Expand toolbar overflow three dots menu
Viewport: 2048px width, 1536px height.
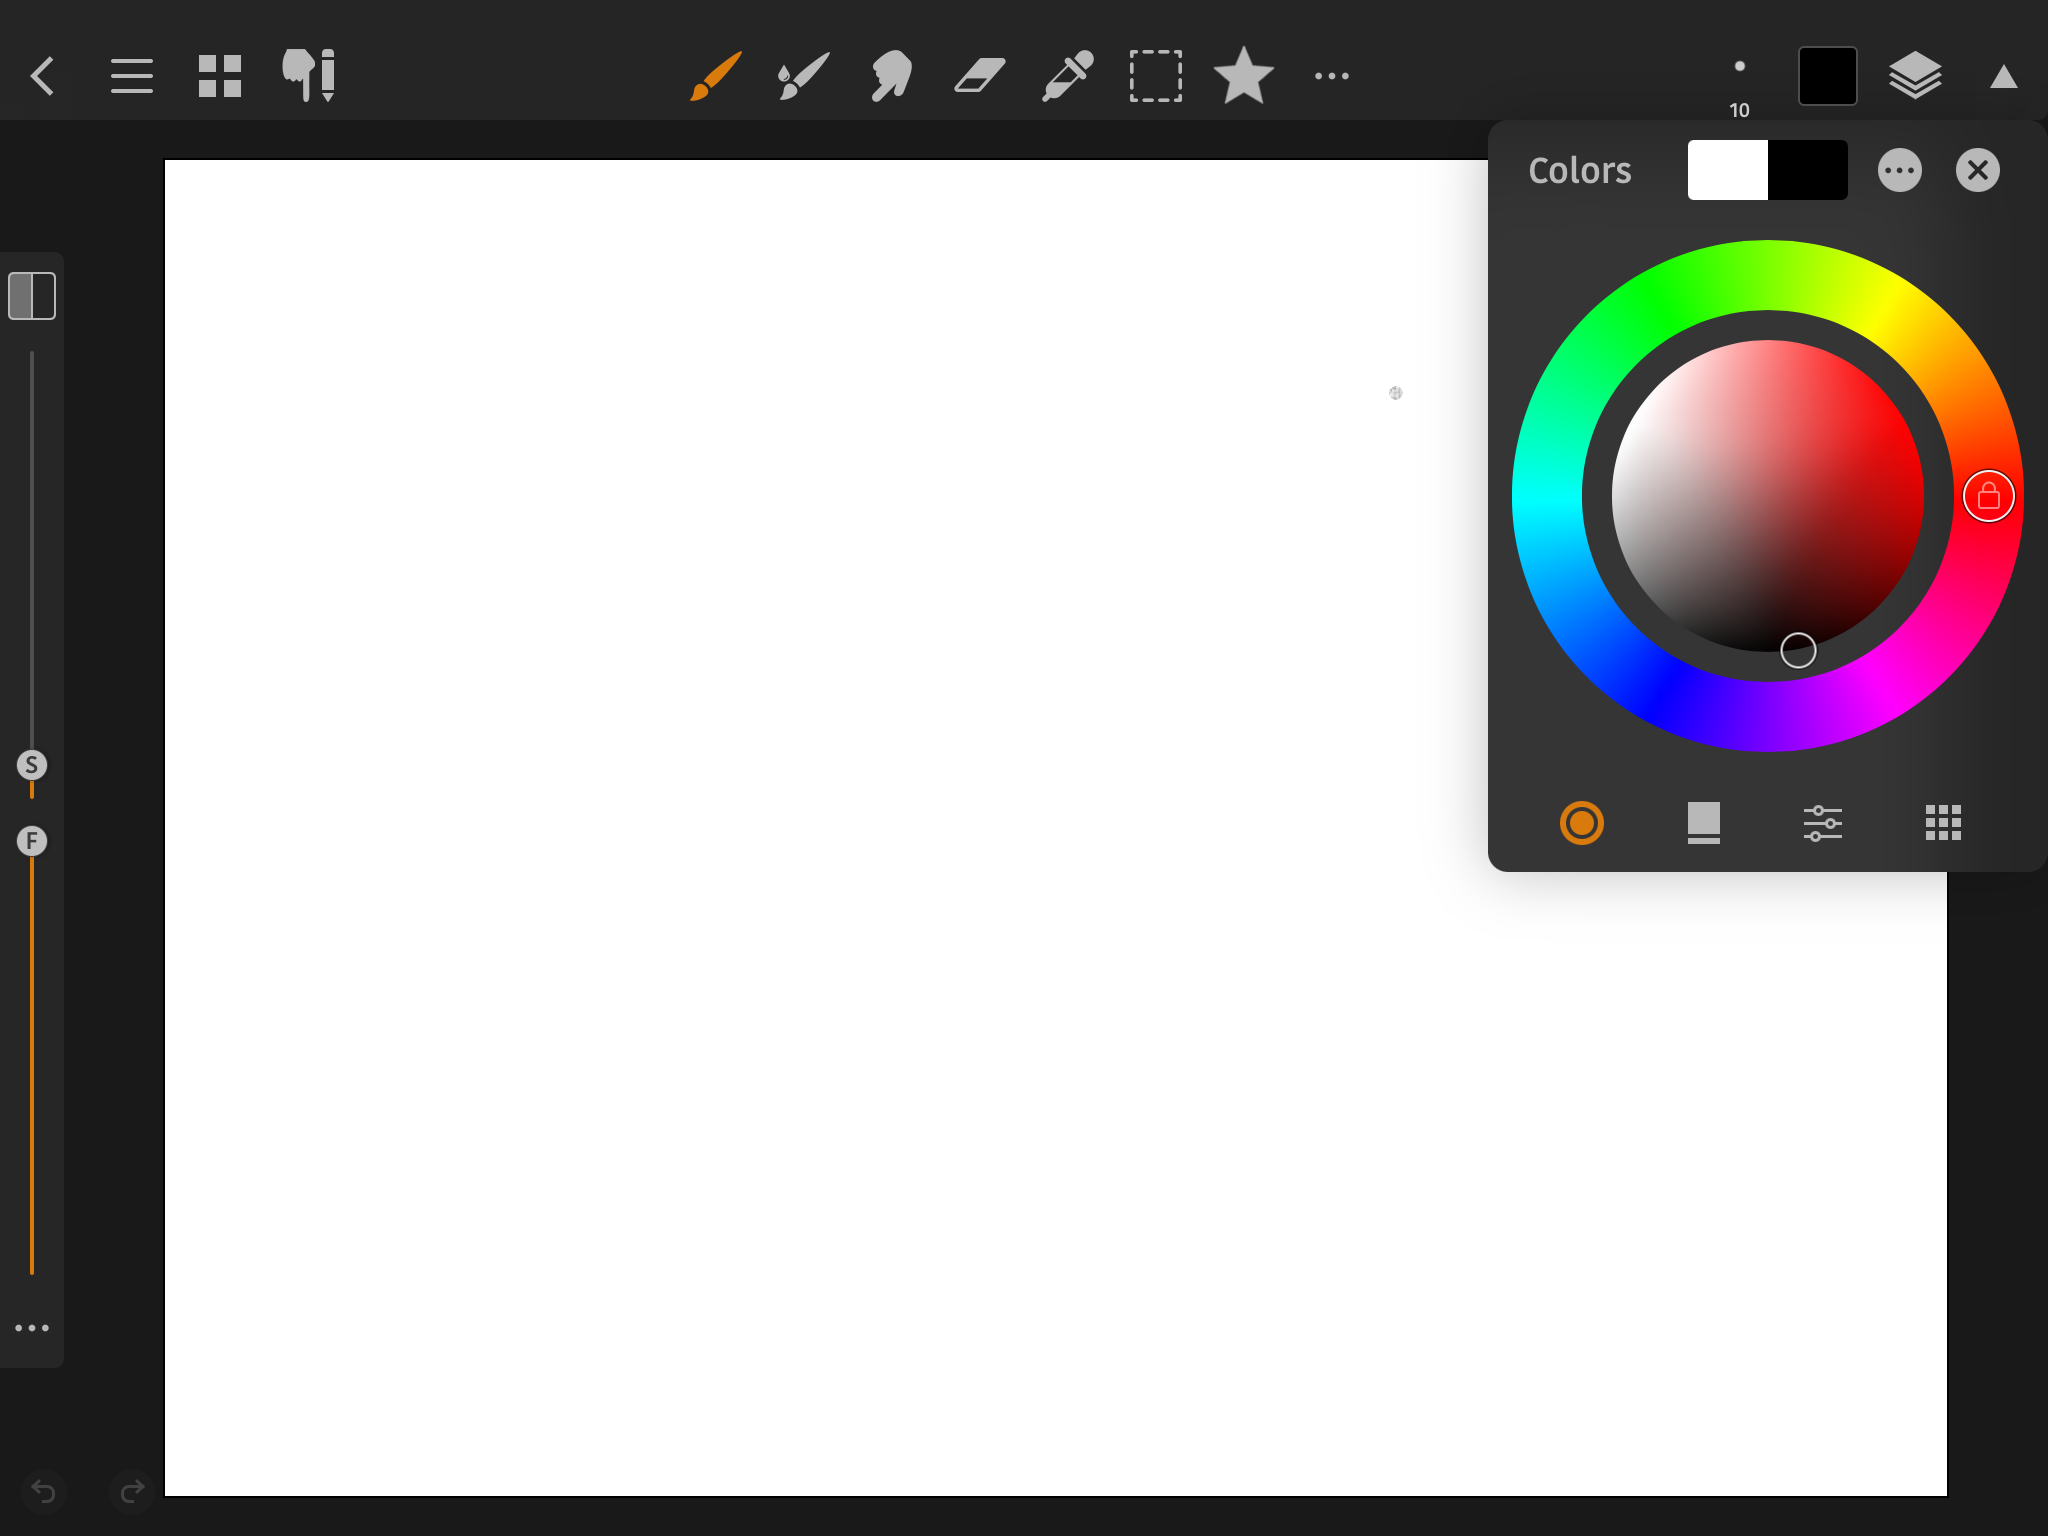point(1331,76)
